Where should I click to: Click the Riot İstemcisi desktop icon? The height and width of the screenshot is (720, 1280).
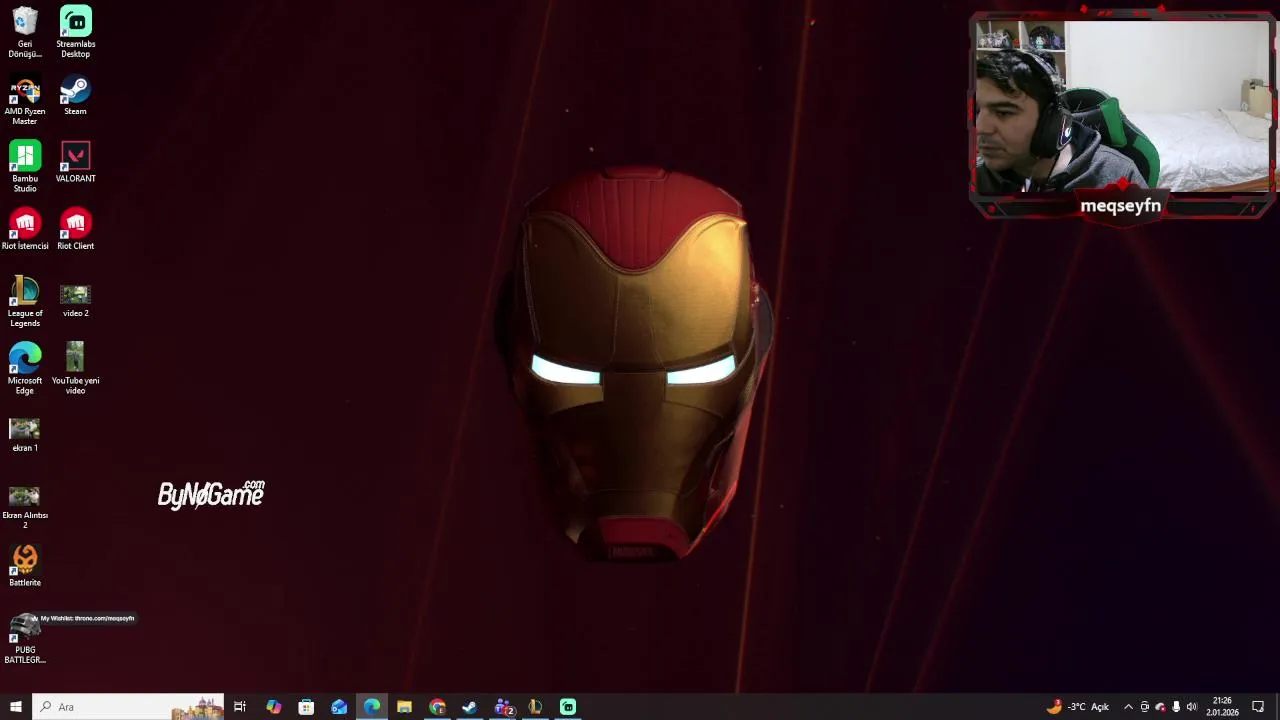click(25, 230)
